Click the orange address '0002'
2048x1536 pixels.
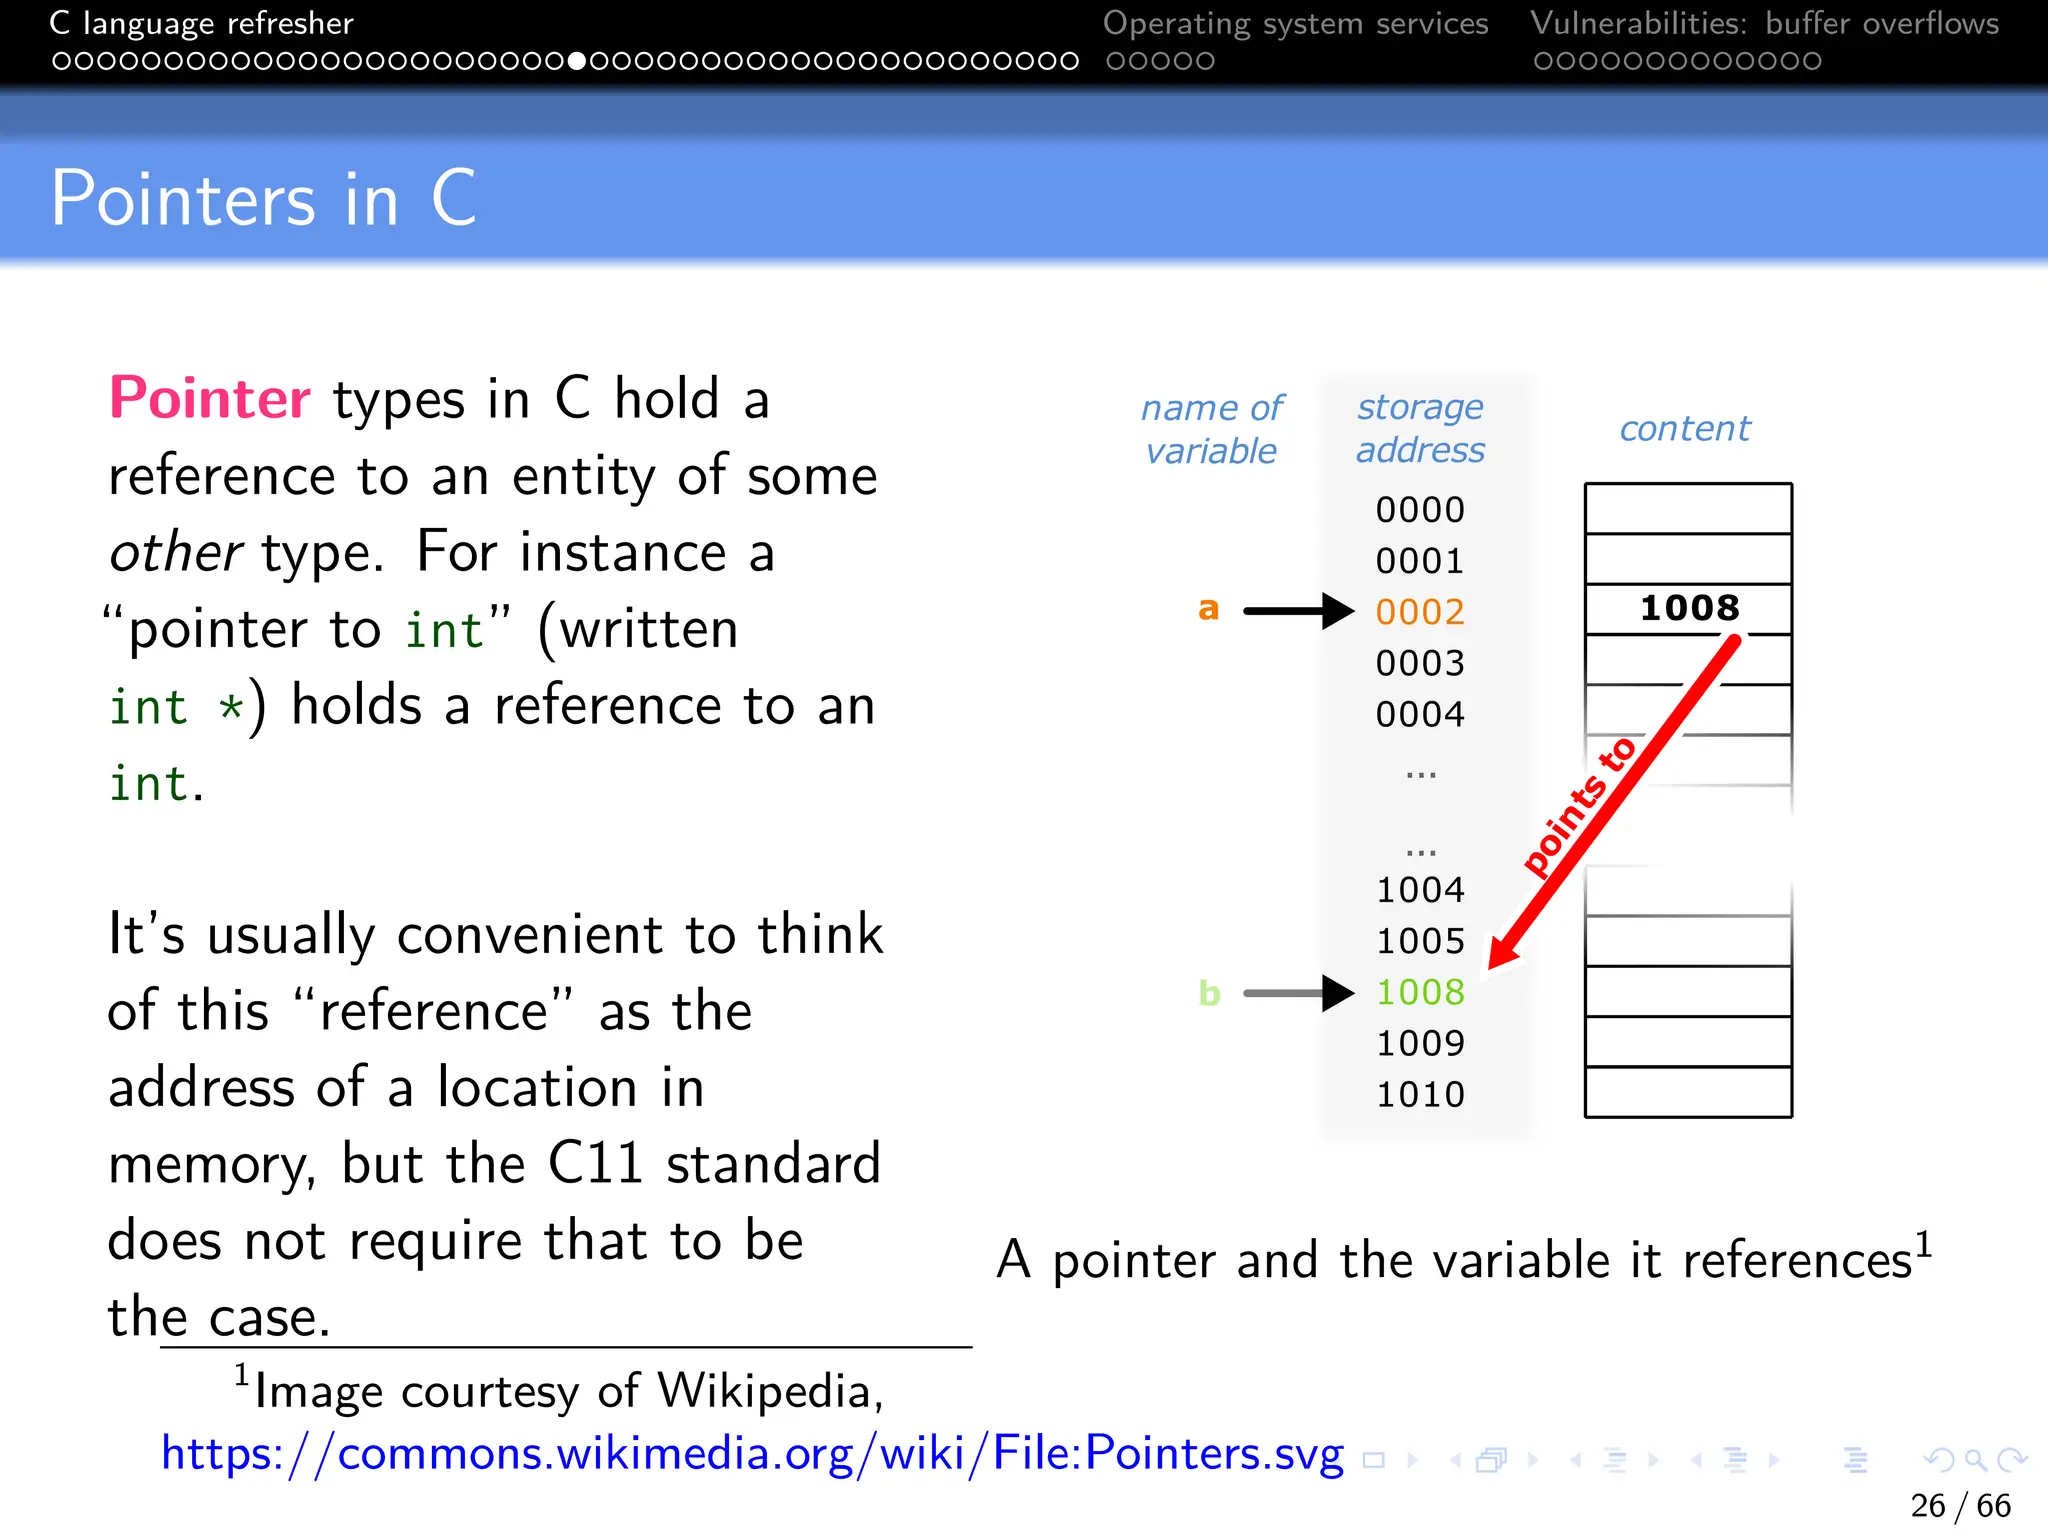(1420, 612)
